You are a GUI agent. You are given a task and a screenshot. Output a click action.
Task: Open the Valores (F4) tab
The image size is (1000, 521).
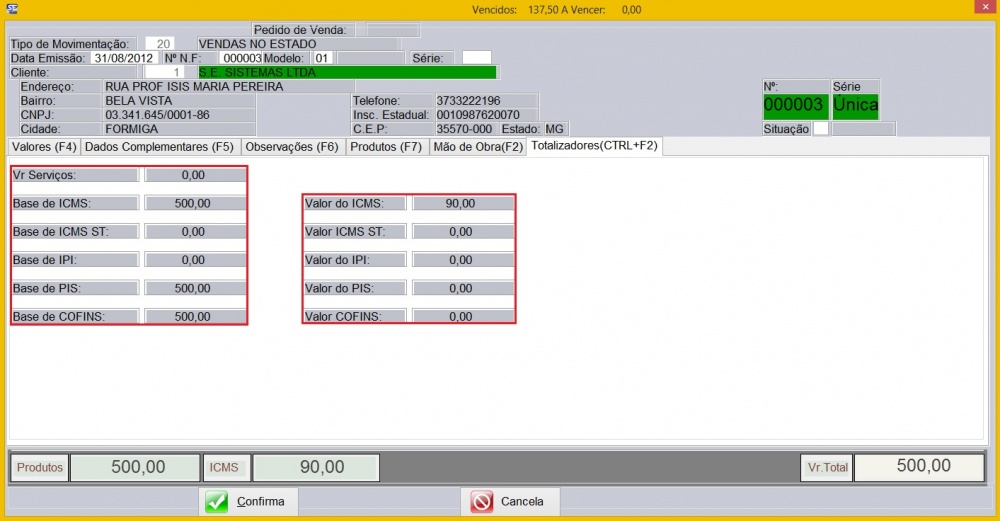click(44, 147)
